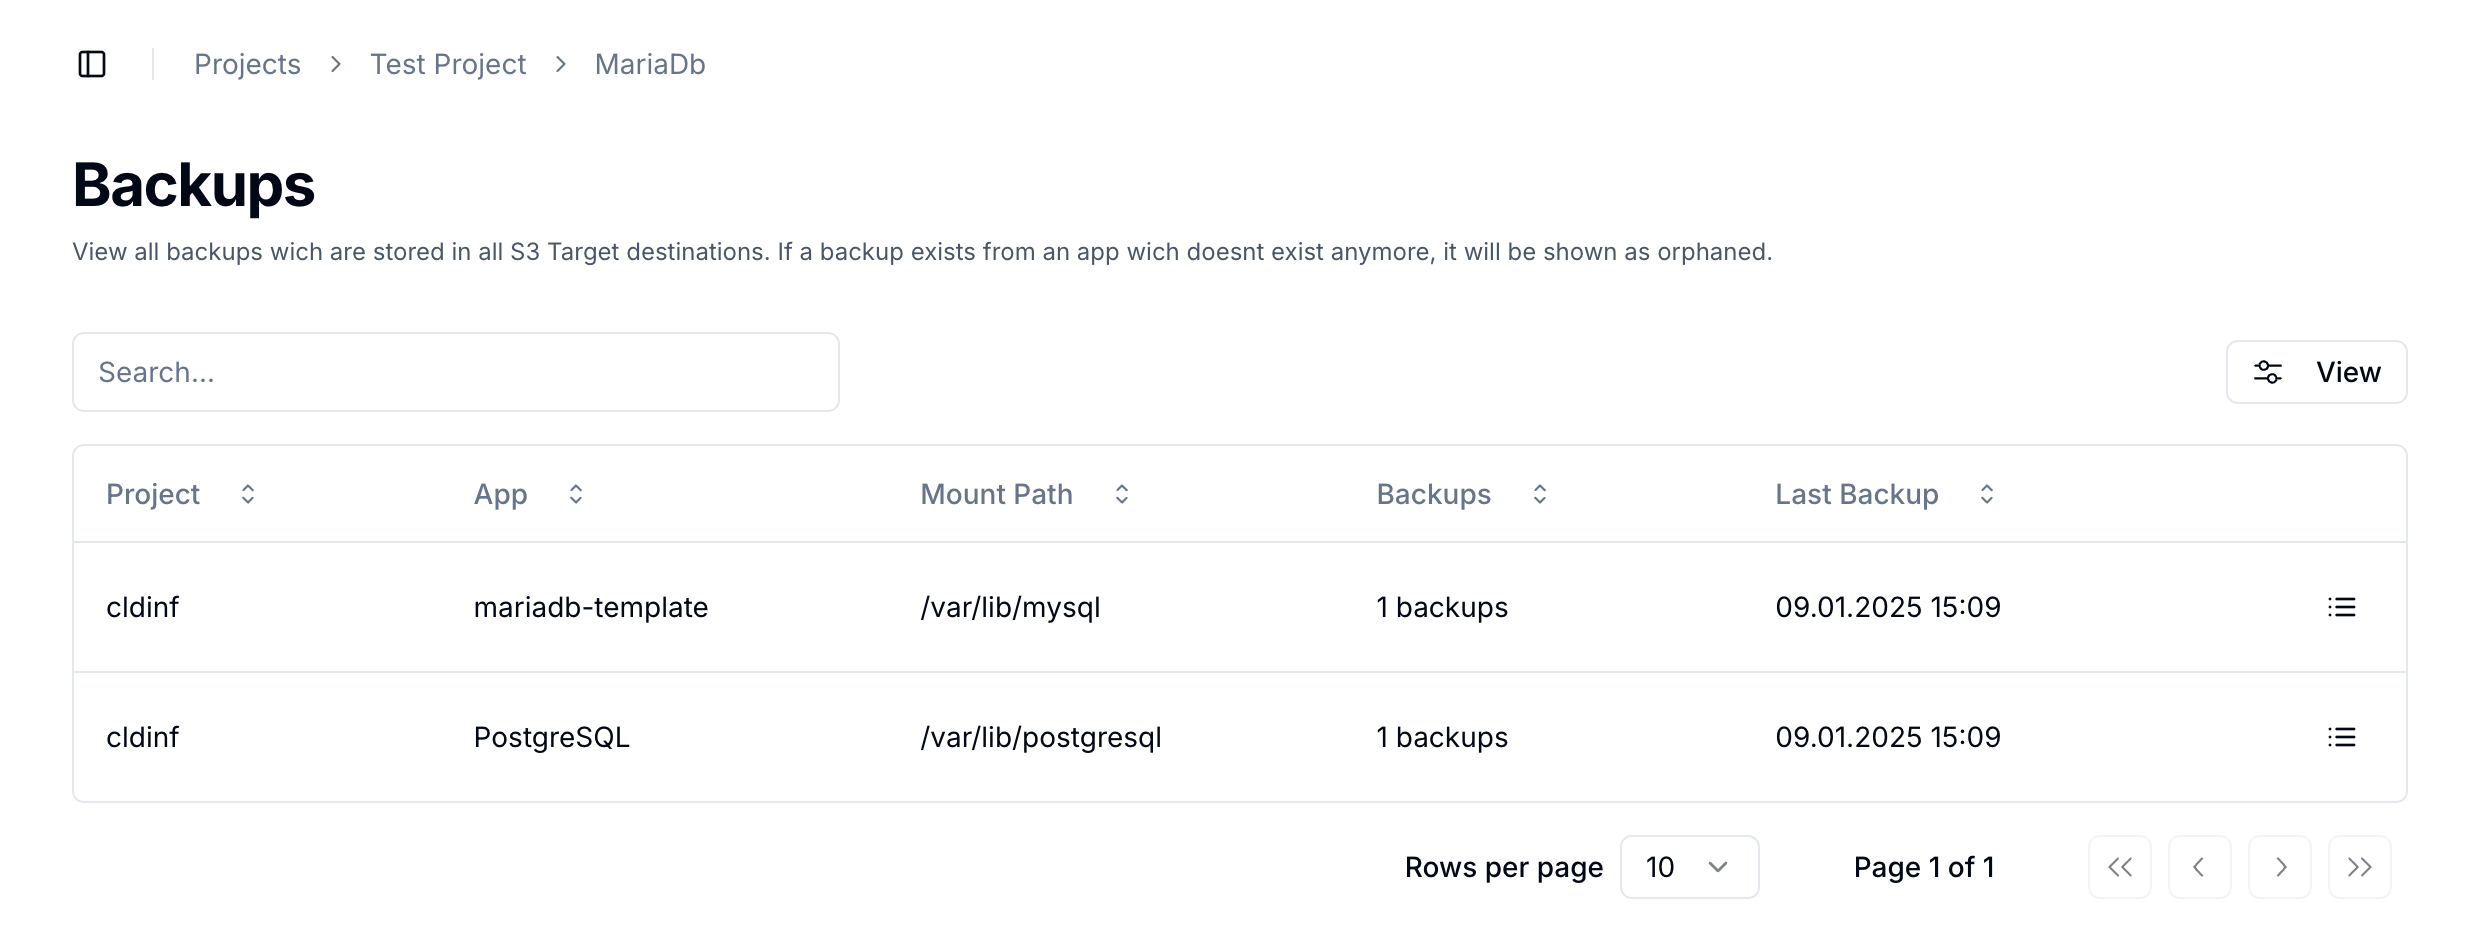Select the mariadb-template app cell
Viewport: 2478px width, 934px height.
590,607
